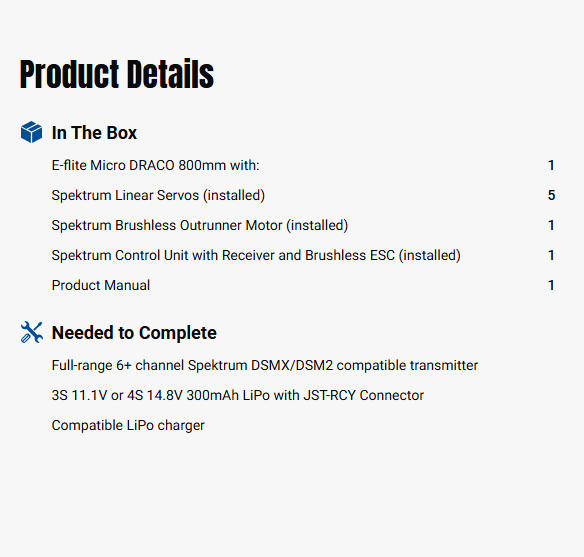Click quantity 5 next to Linear Servos
This screenshot has height=557, width=584.
(x=551, y=195)
